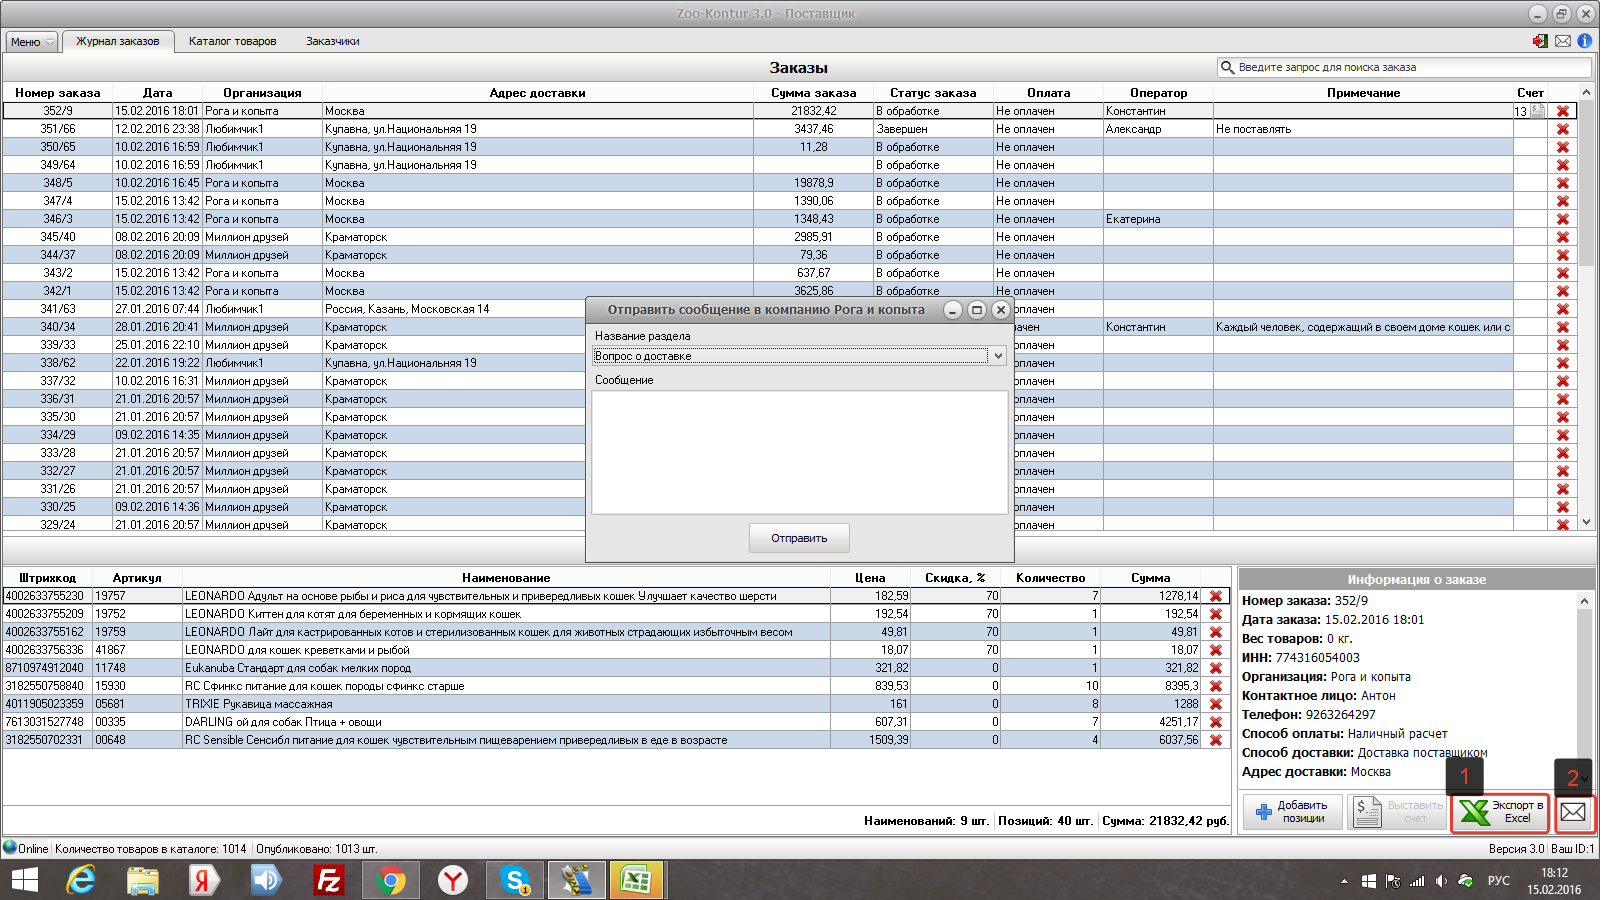This screenshot has width=1611, height=900.
Task: Click Добавить позиции button
Action: pyautogui.click(x=1292, y=812)
